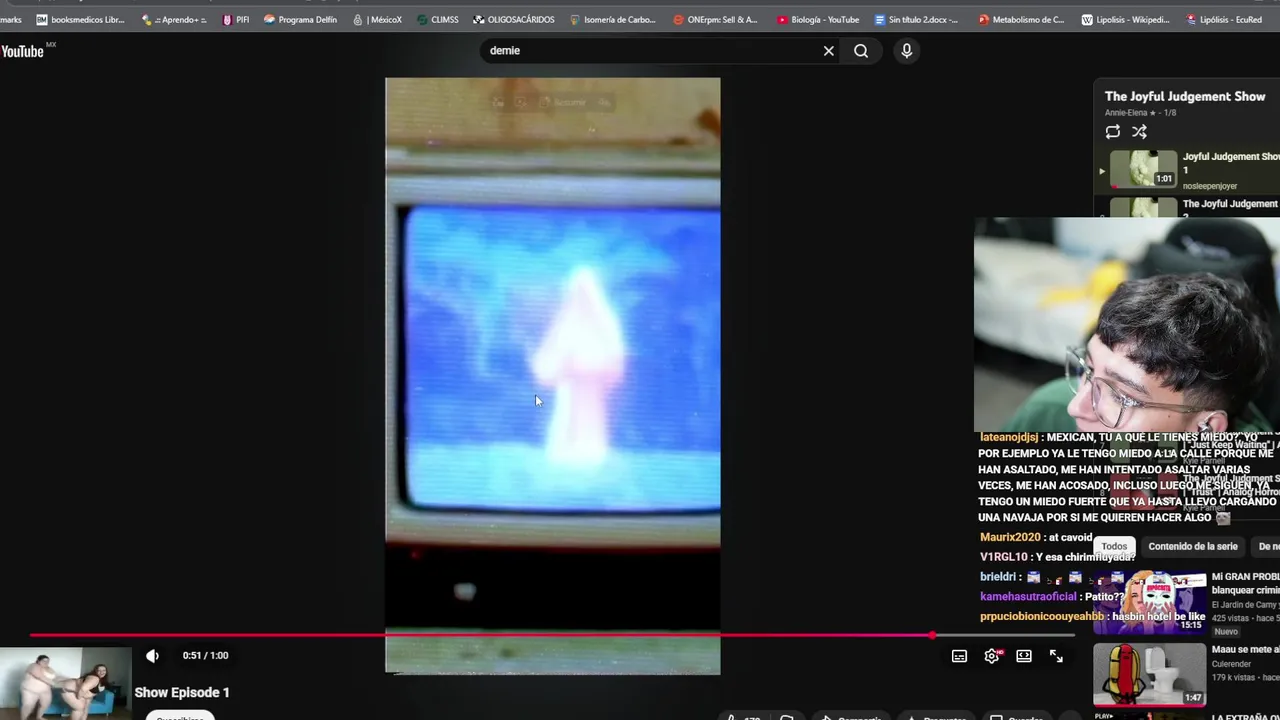The image size is (1280, 720).
Task: Open the player settings gear
Action: (x=992, y=656)
